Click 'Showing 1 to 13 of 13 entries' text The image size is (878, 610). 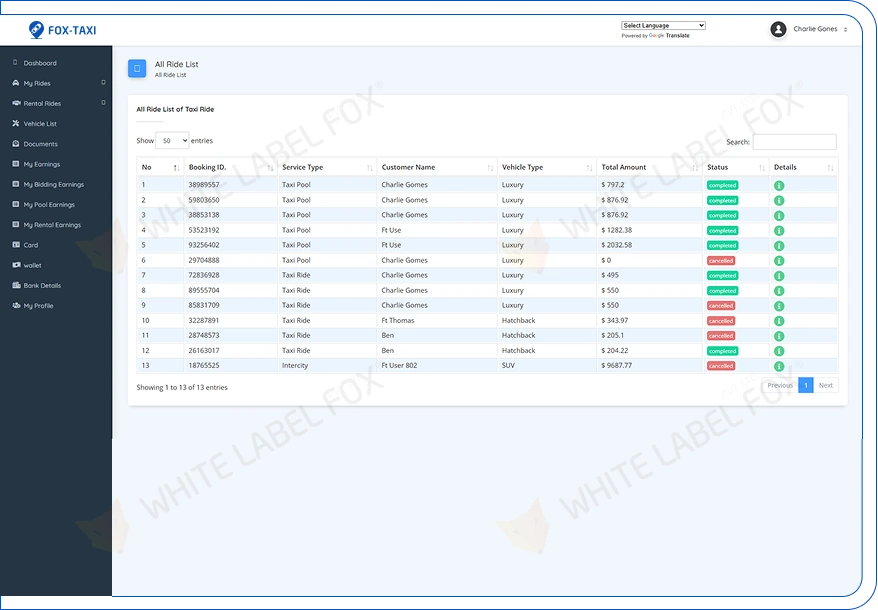[x=182, y=388]
